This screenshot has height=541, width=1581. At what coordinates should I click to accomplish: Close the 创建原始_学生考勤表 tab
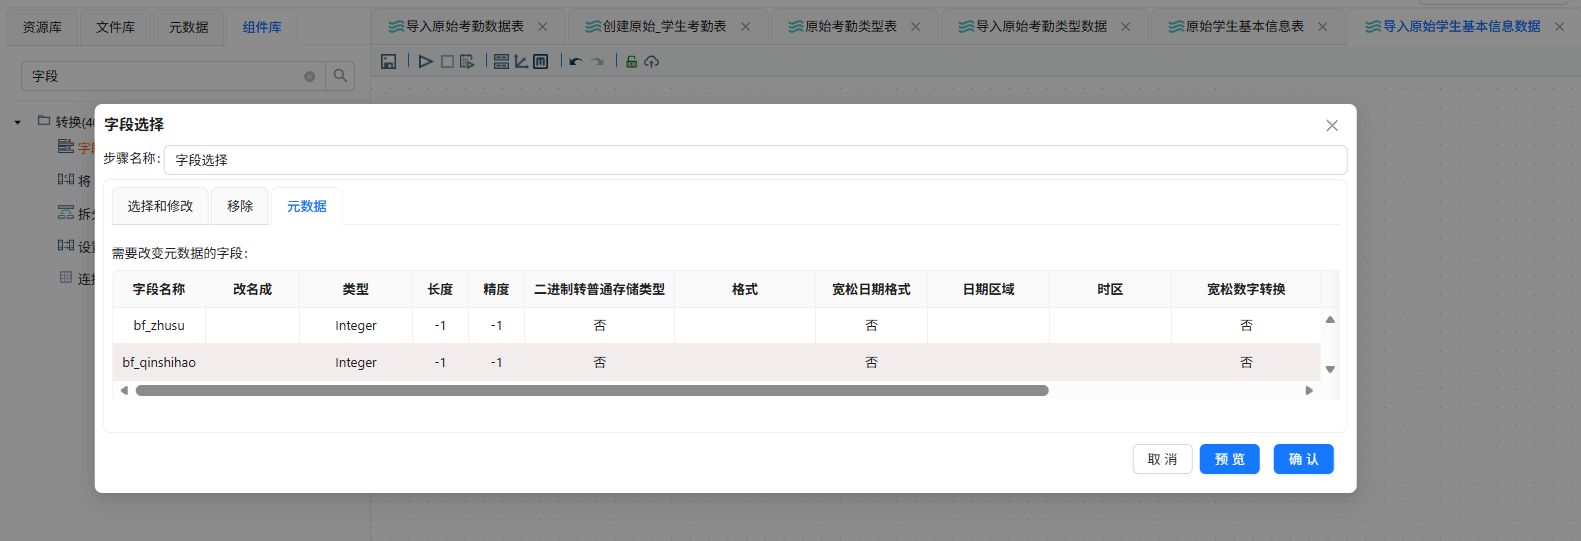[745, 27]
